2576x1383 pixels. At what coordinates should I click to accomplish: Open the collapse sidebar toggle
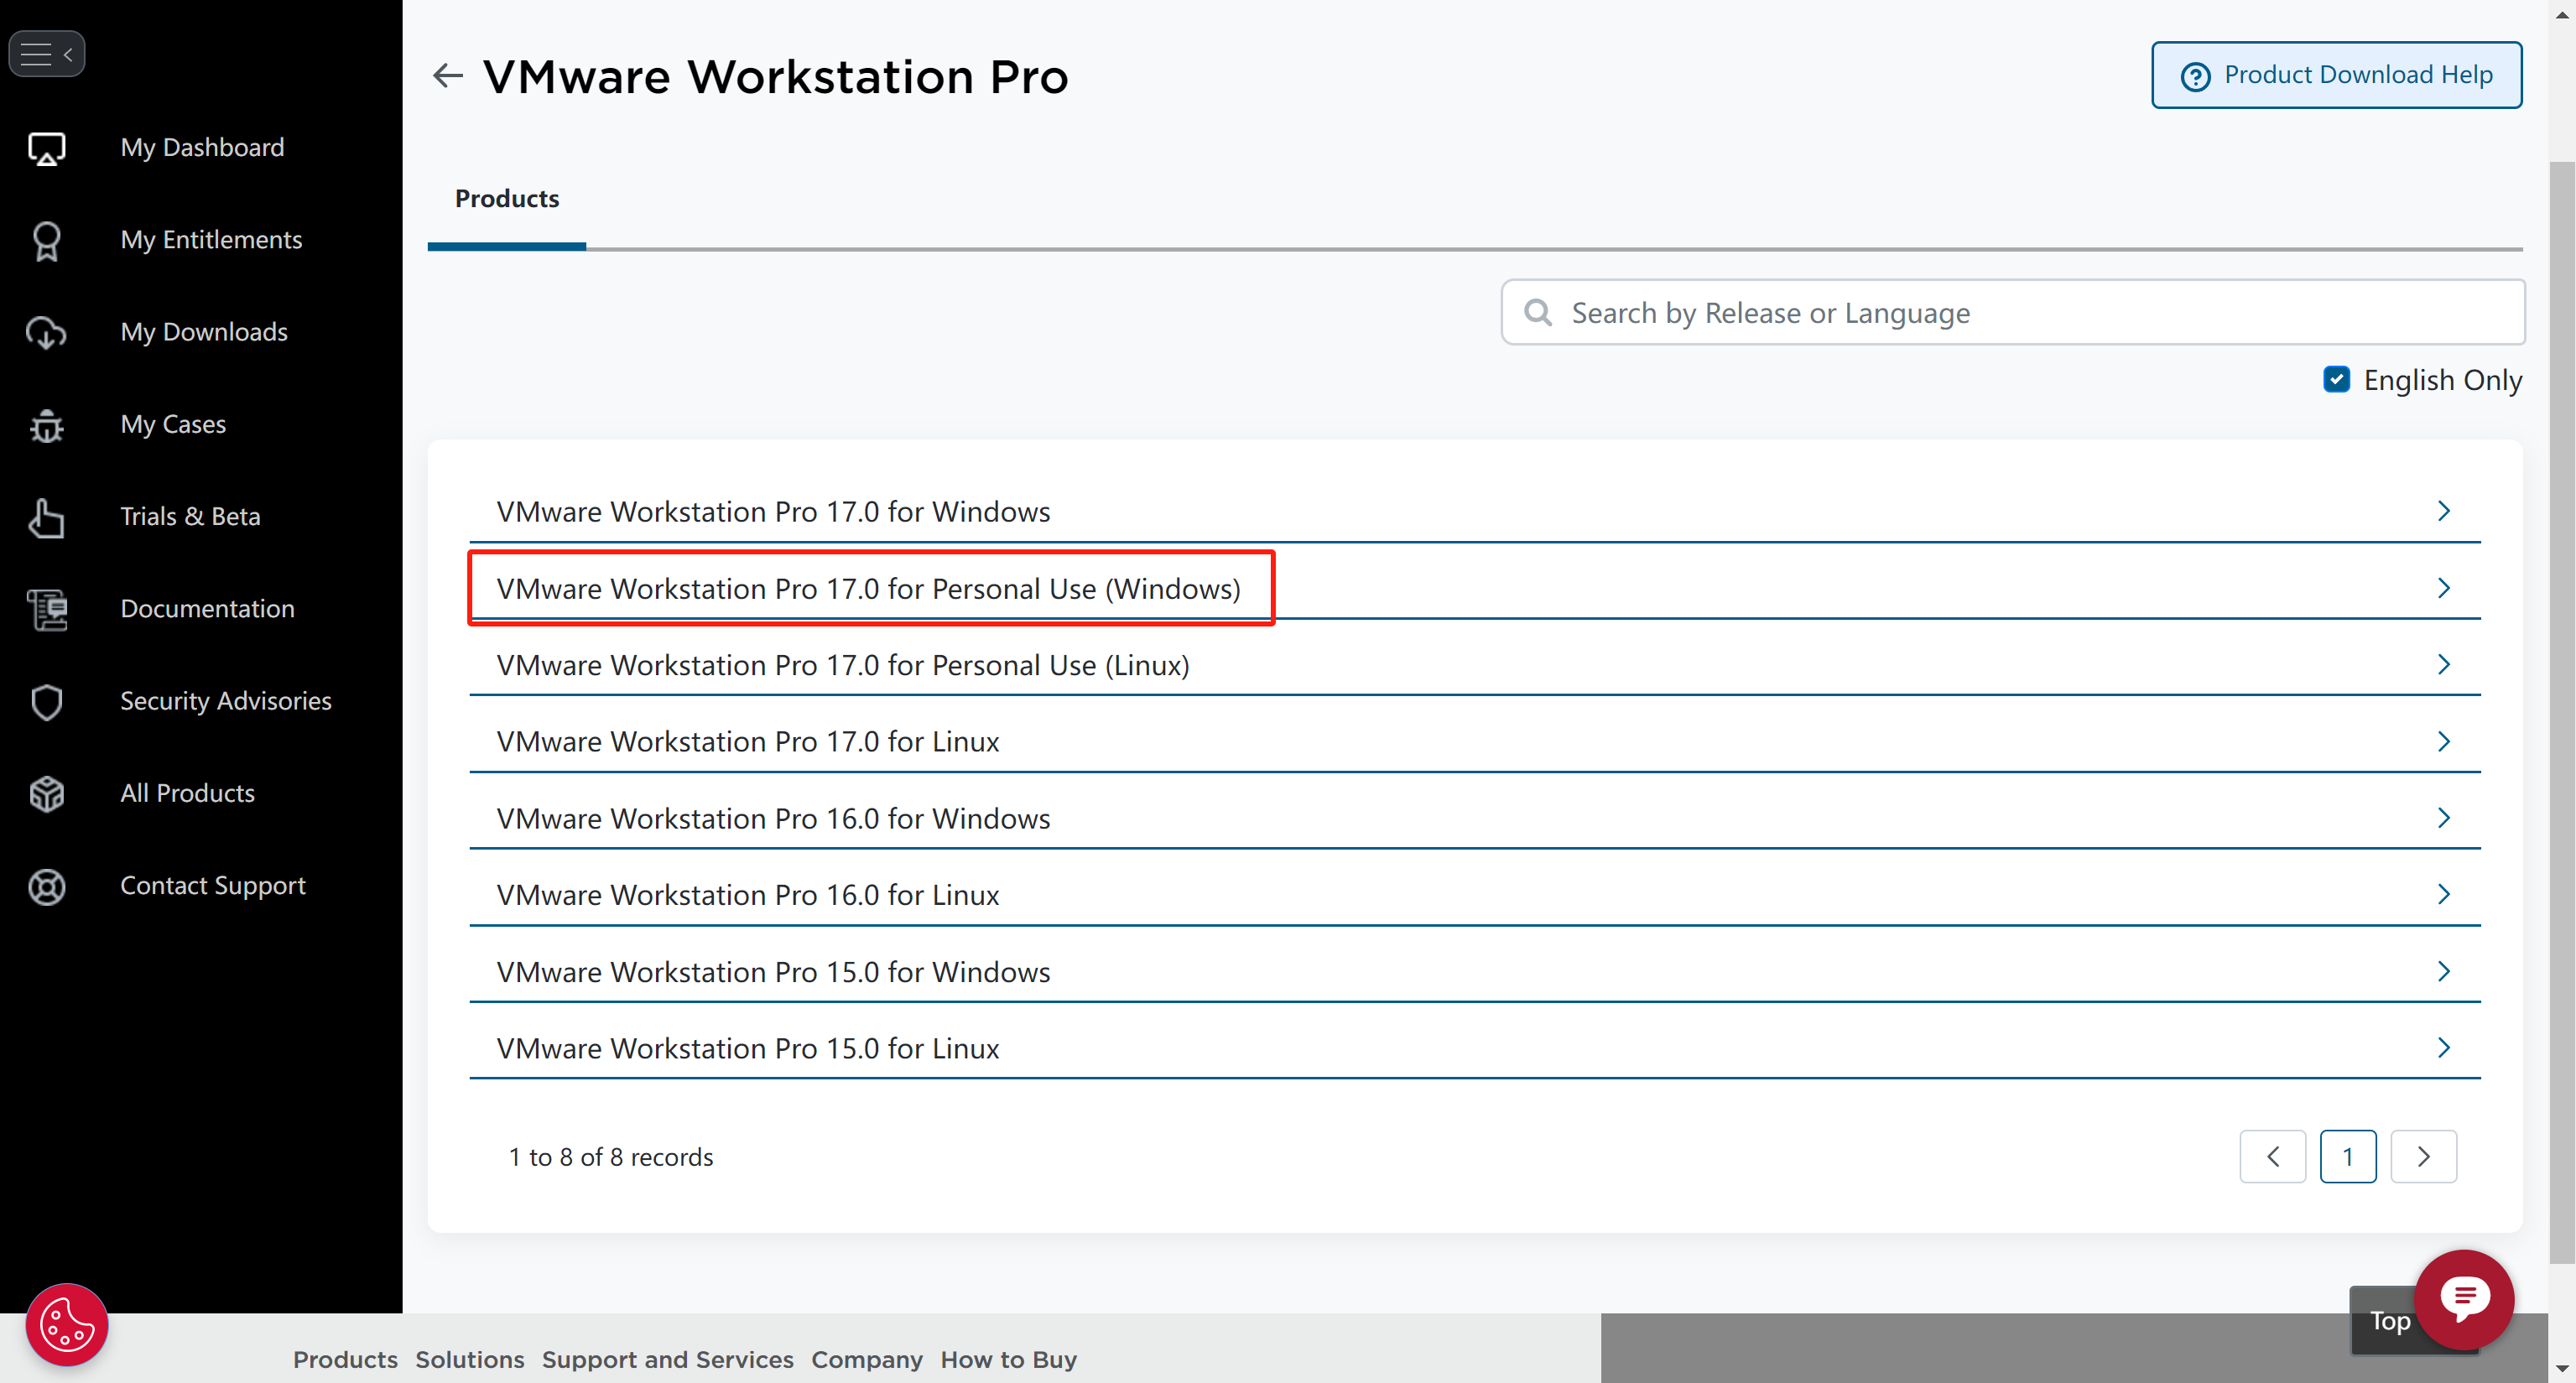click(46, 53)
